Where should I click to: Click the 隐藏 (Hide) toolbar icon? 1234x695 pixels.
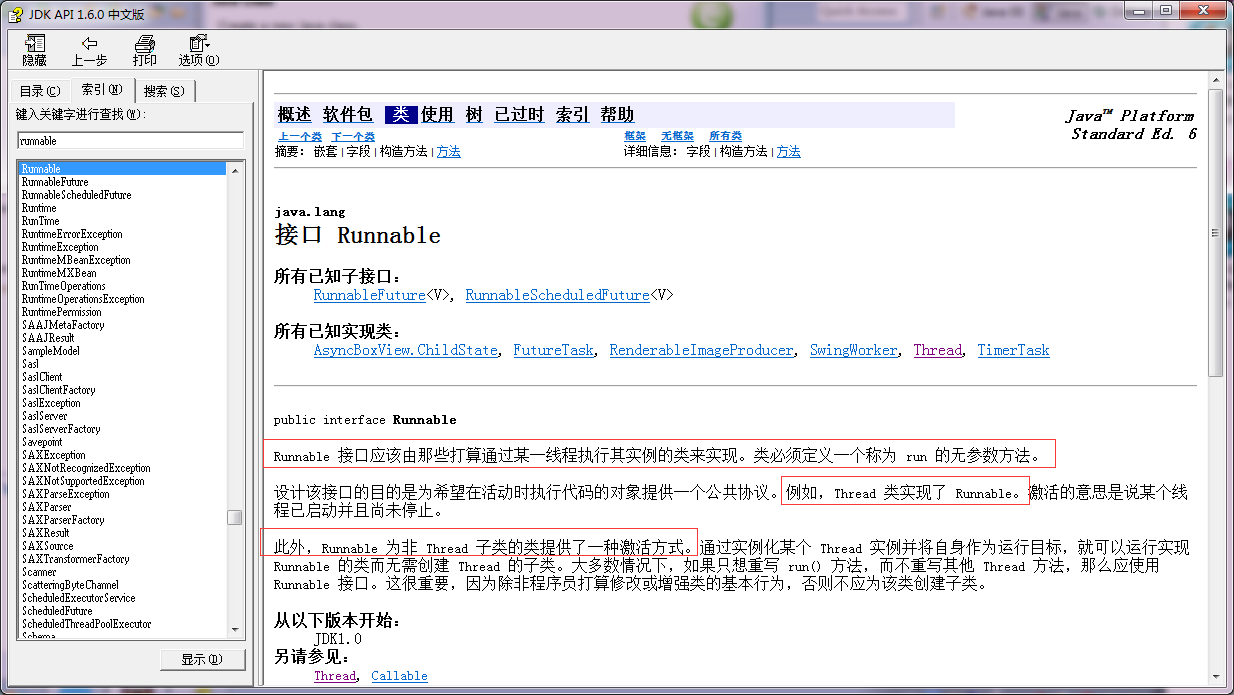click(x=35, y=50)
